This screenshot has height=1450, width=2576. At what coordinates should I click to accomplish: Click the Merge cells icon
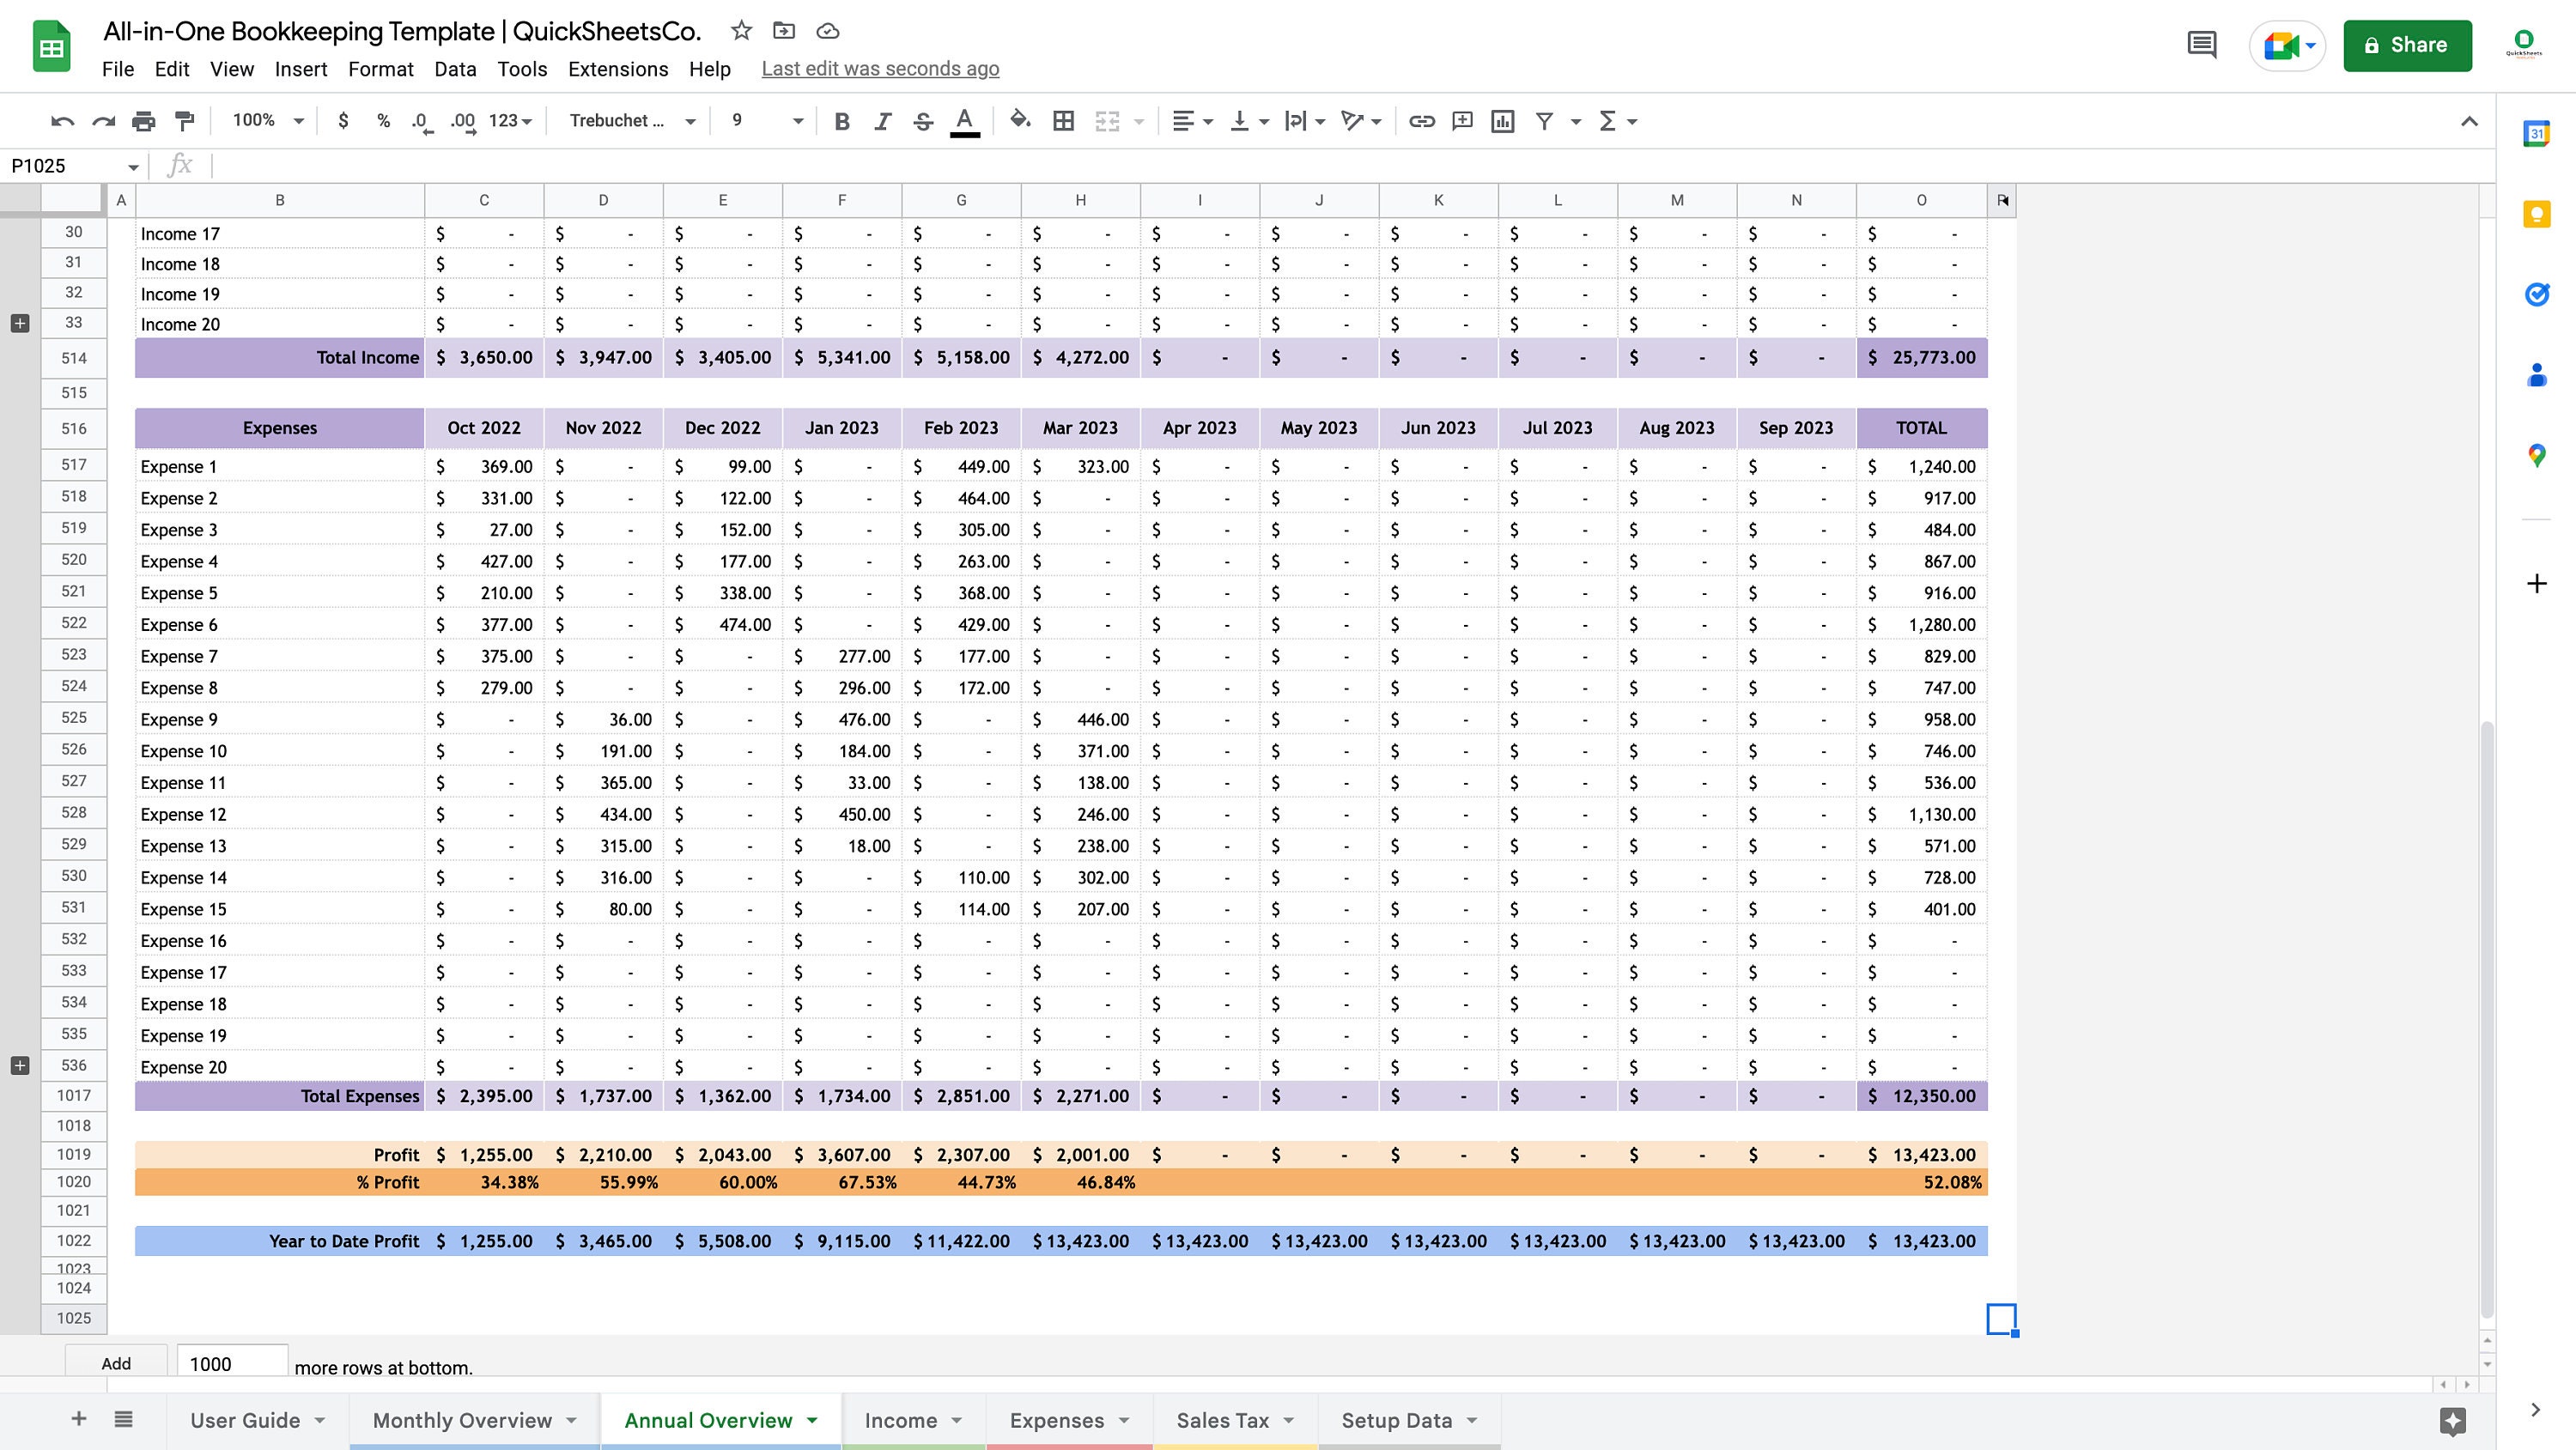pos(1107,121)
